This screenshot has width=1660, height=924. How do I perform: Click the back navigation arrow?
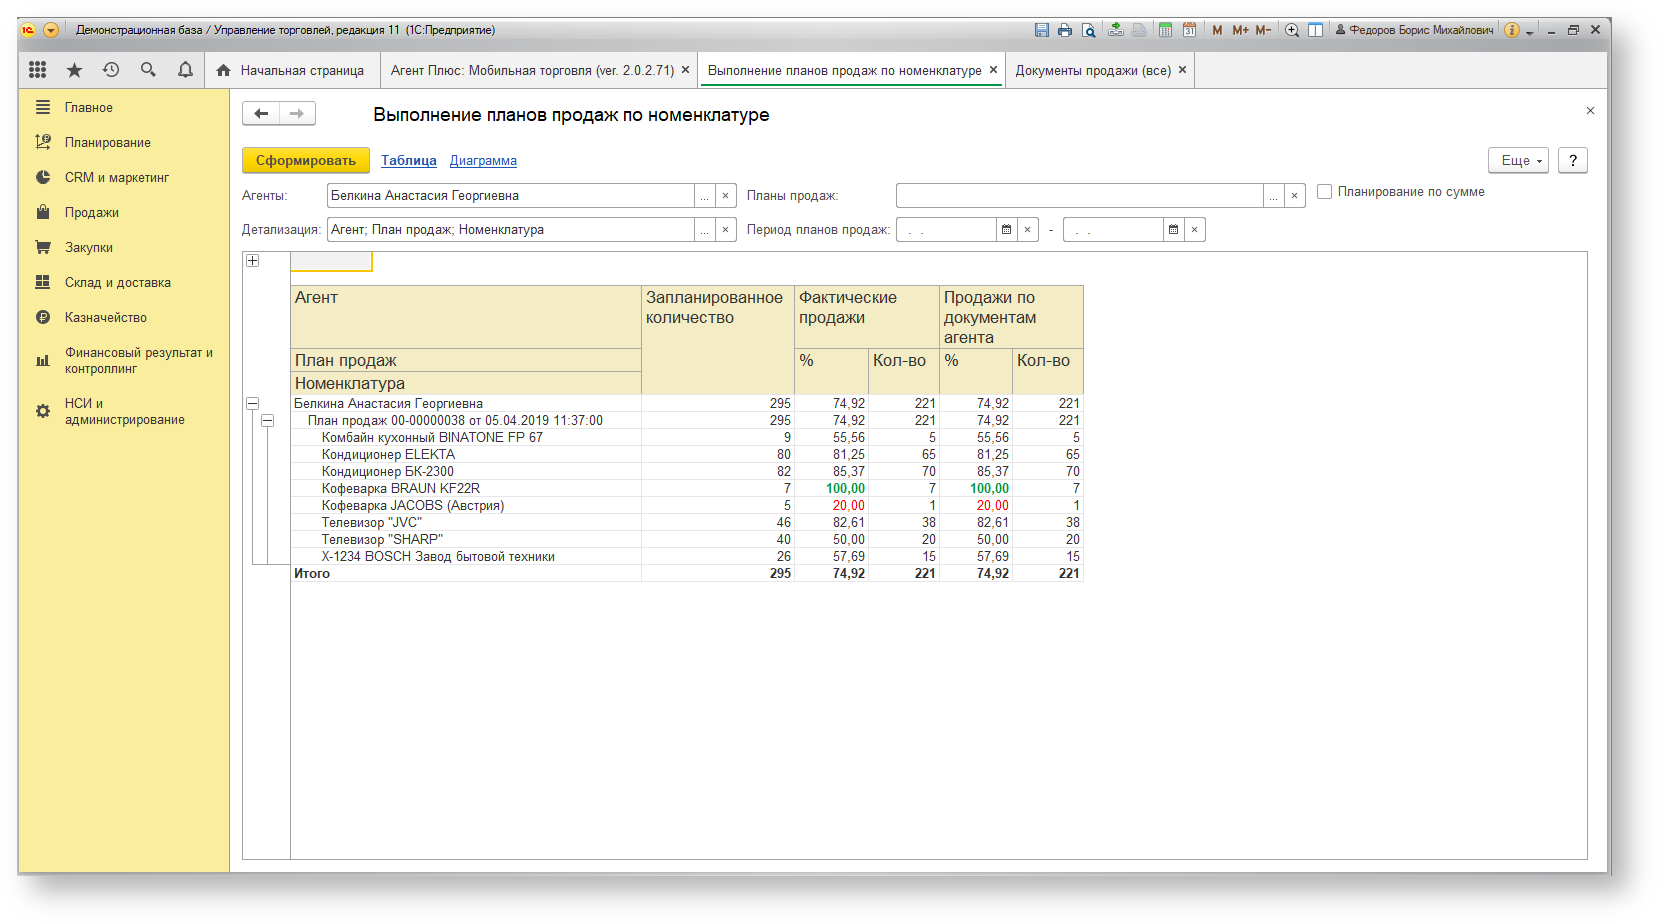(261, 114)
